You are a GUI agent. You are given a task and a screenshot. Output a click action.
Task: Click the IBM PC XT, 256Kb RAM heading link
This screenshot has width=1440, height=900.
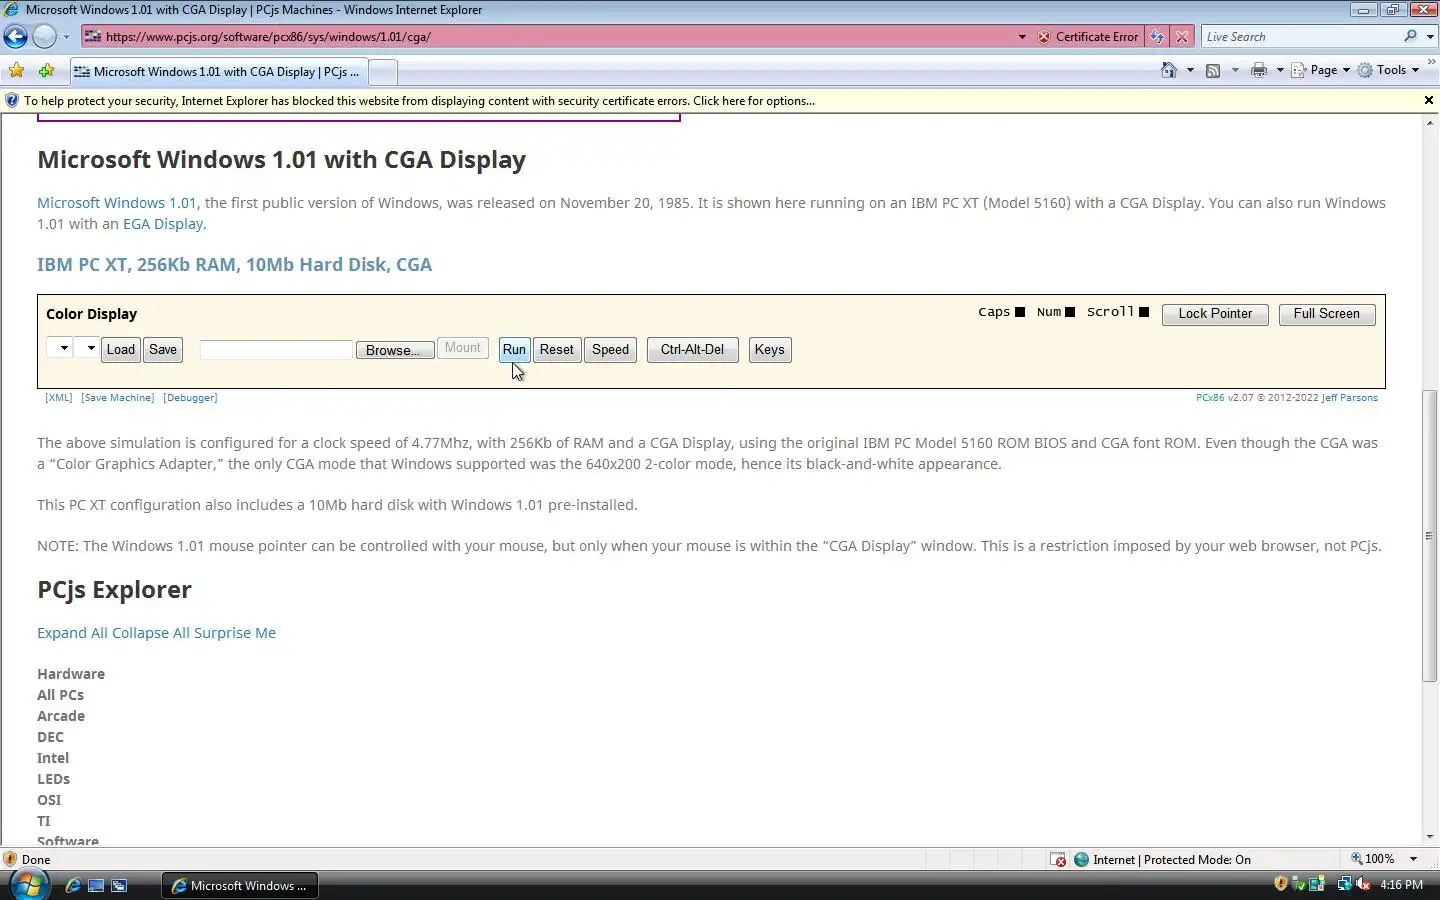coord(235,265)
